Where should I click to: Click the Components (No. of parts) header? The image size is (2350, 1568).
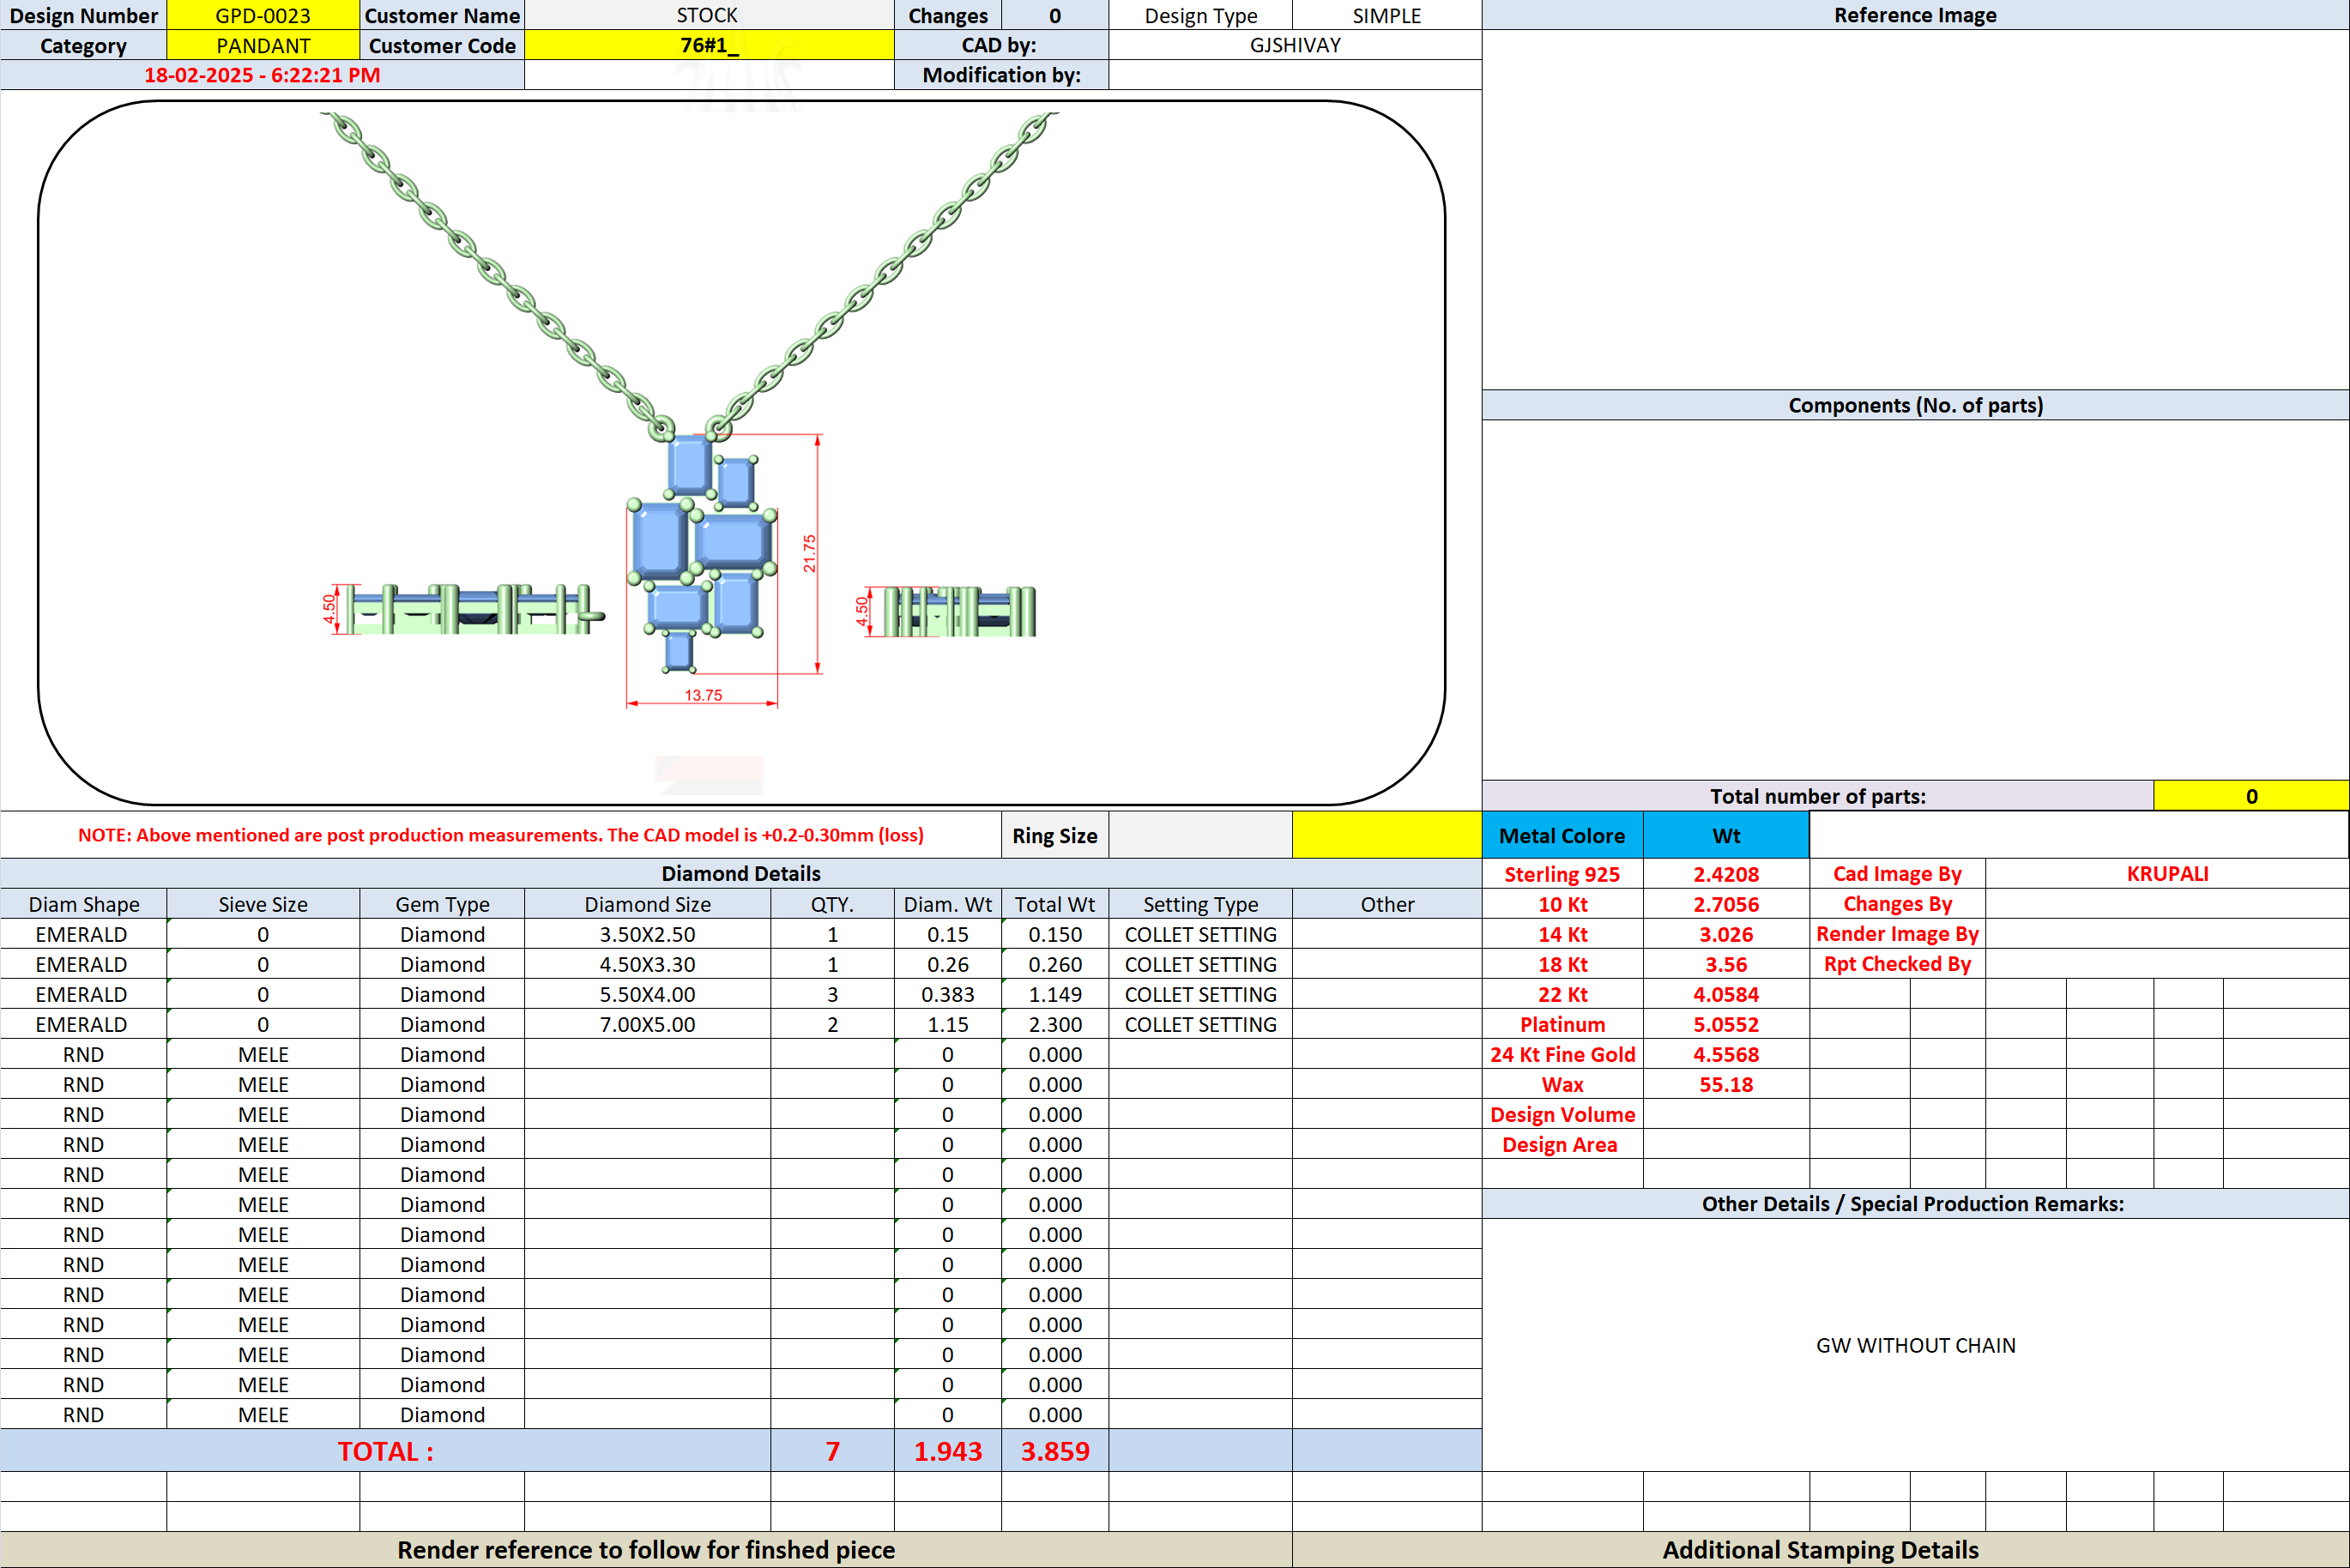pyautogui.click(x=1915, y=405)
